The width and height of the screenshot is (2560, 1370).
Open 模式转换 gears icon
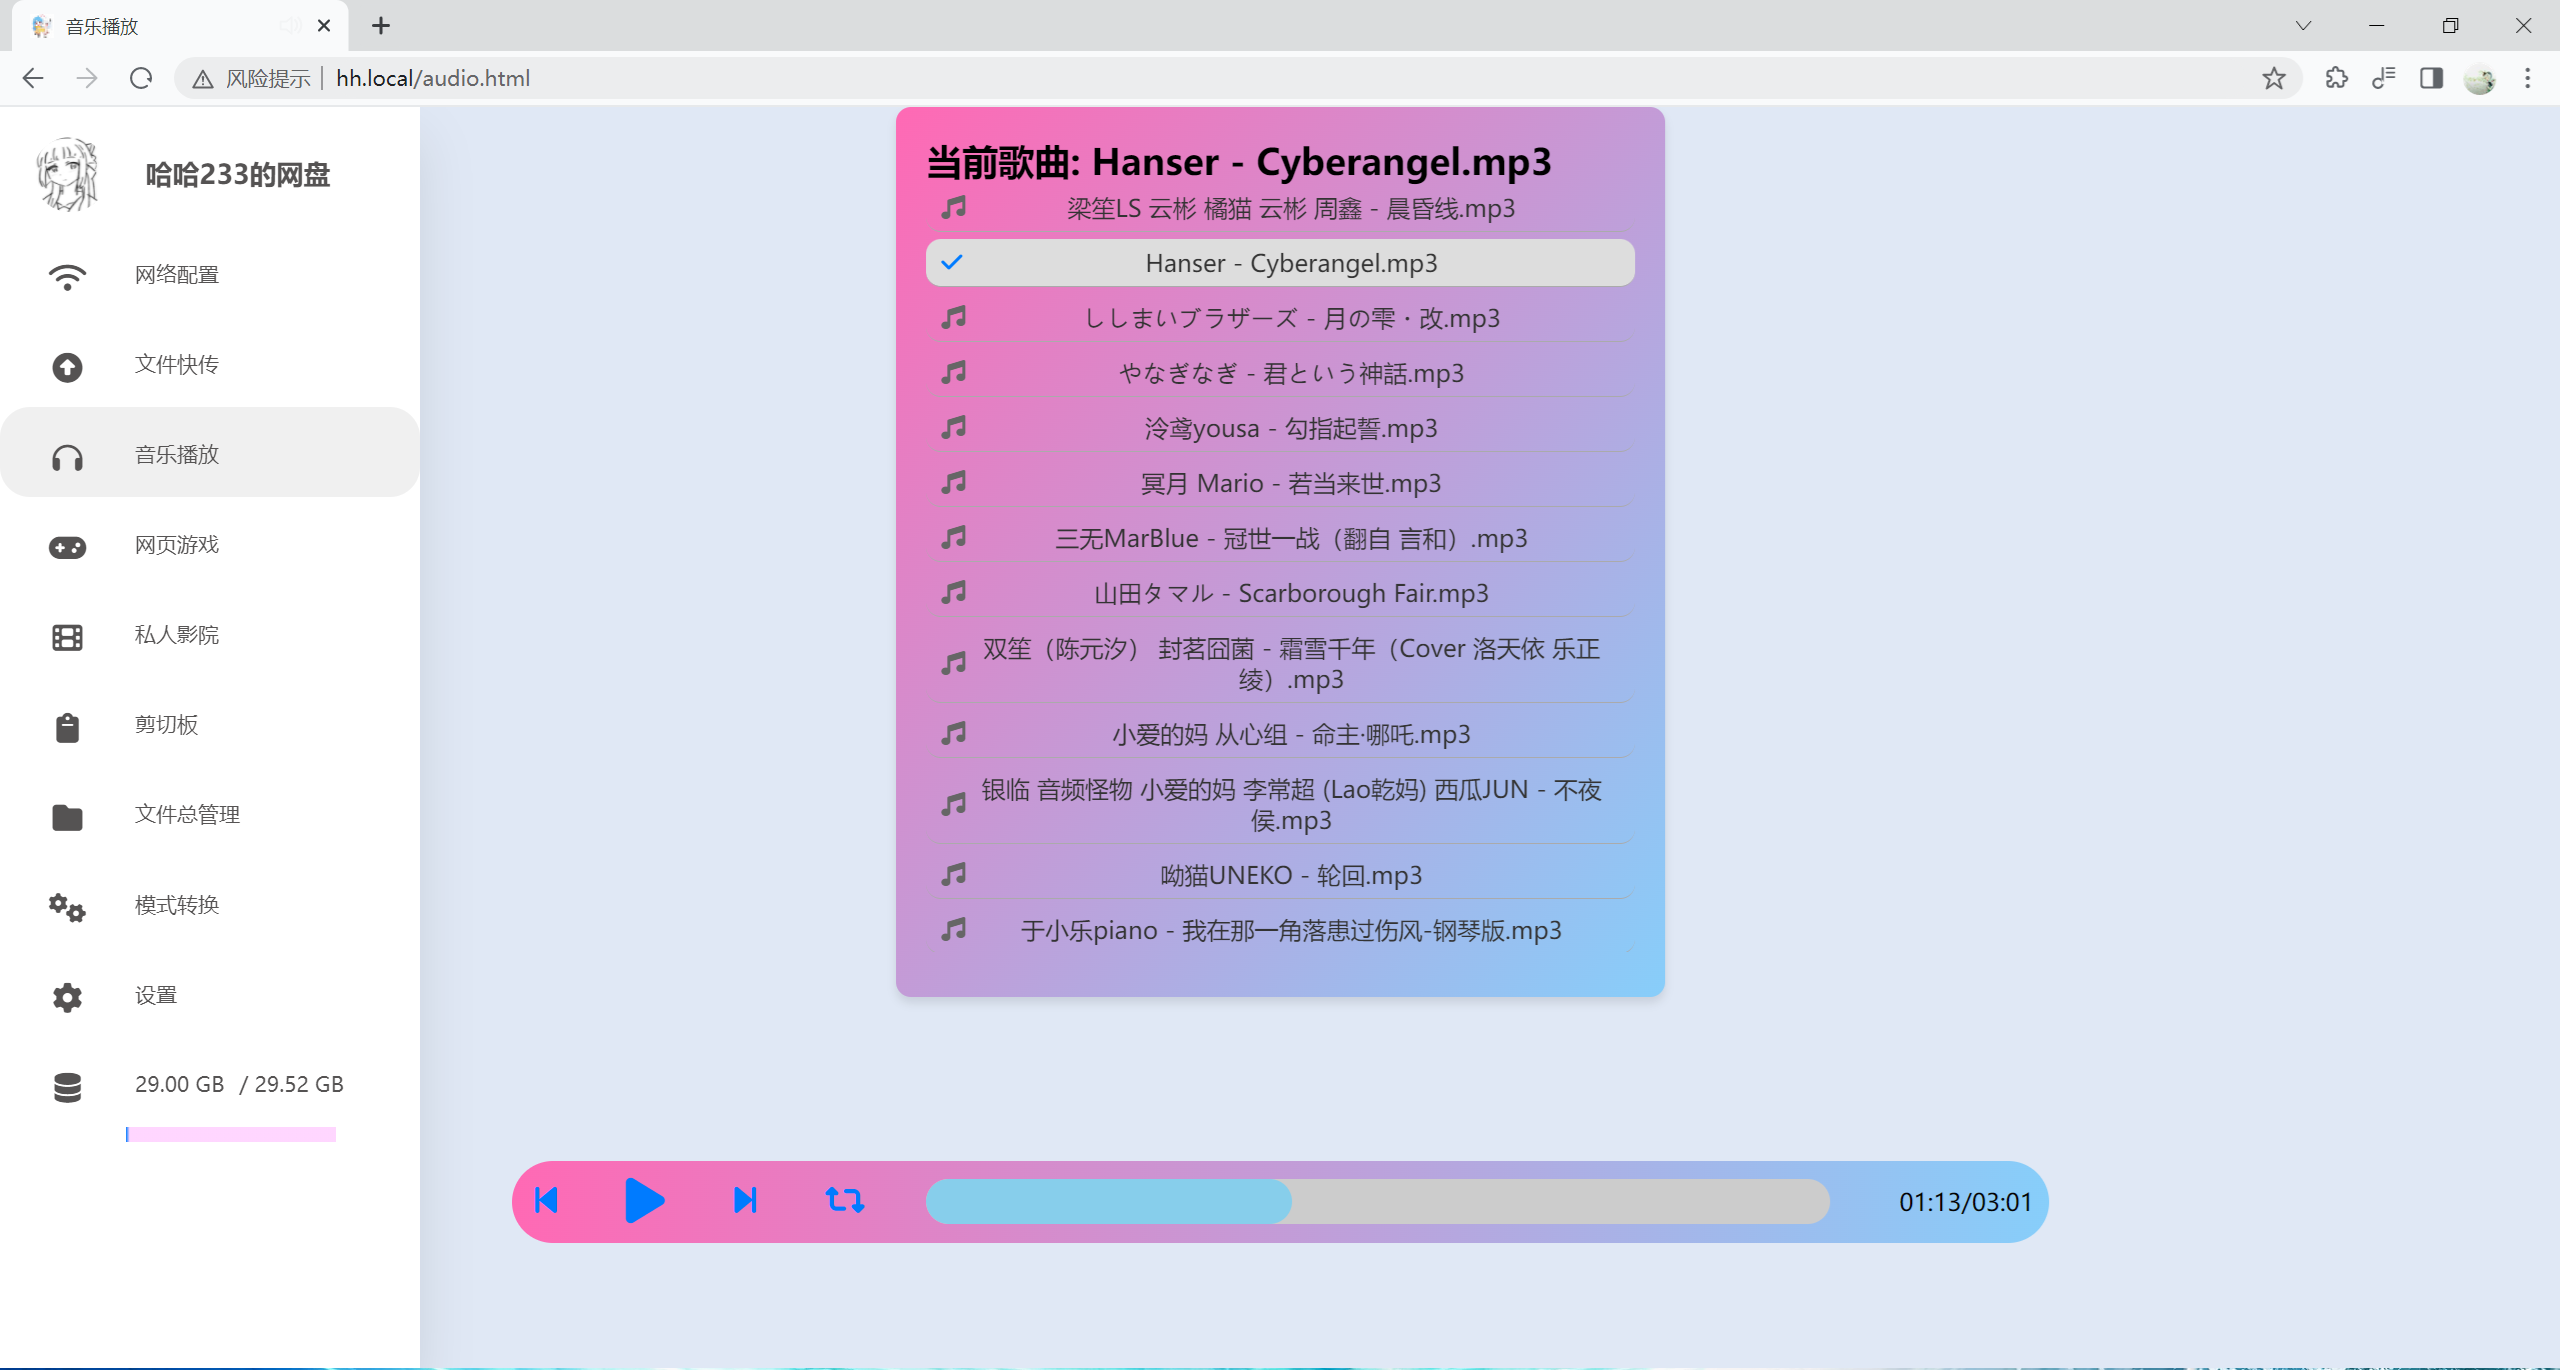(67, 907)
